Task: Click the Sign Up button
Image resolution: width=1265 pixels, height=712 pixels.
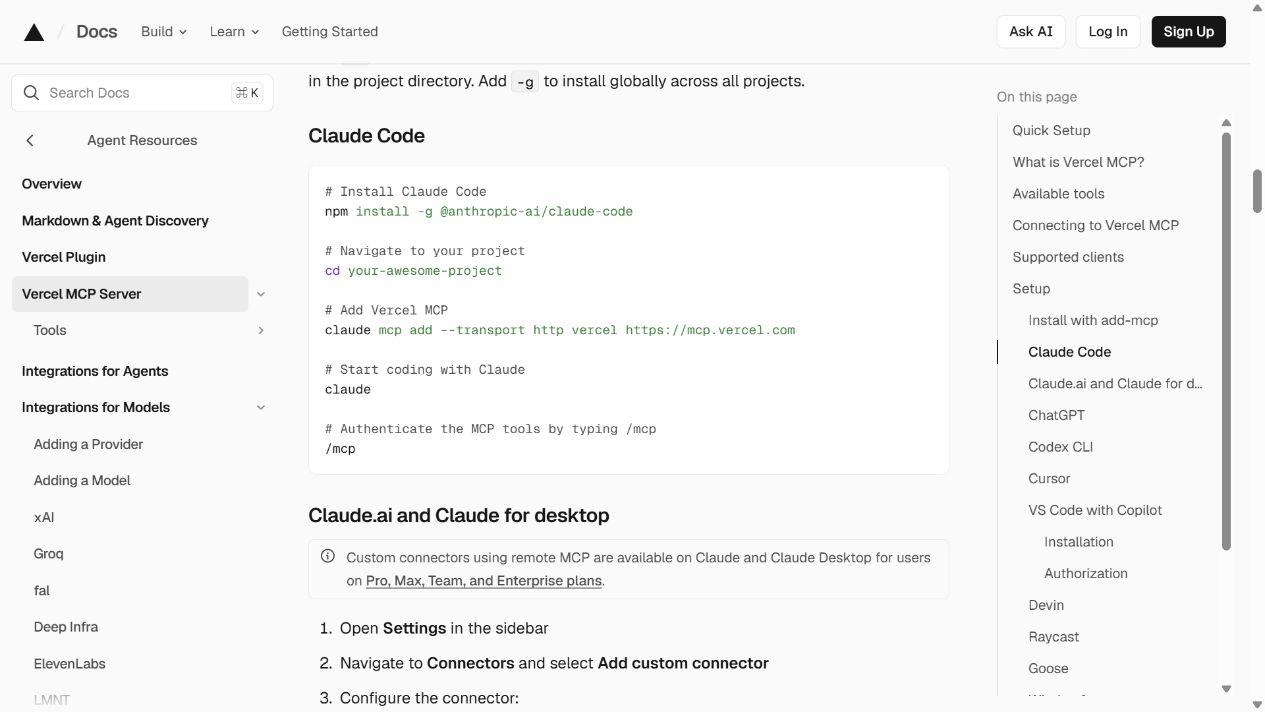Action: [1188, 32]
